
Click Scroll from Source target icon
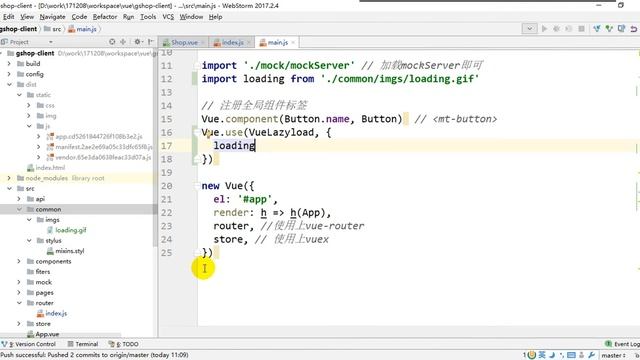click(x=112, y=42)
